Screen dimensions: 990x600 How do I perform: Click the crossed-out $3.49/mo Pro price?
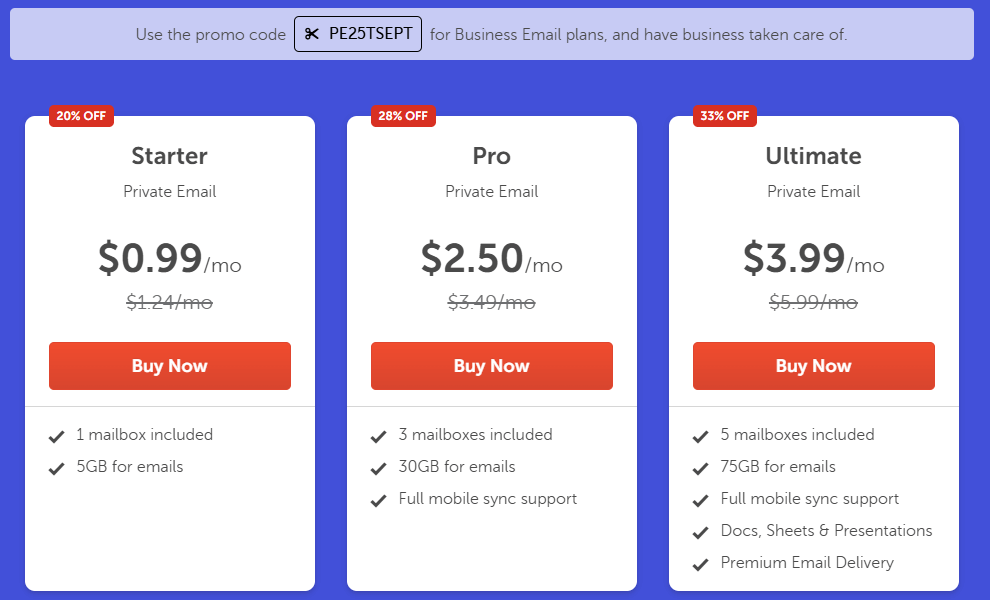coord(491,301)
